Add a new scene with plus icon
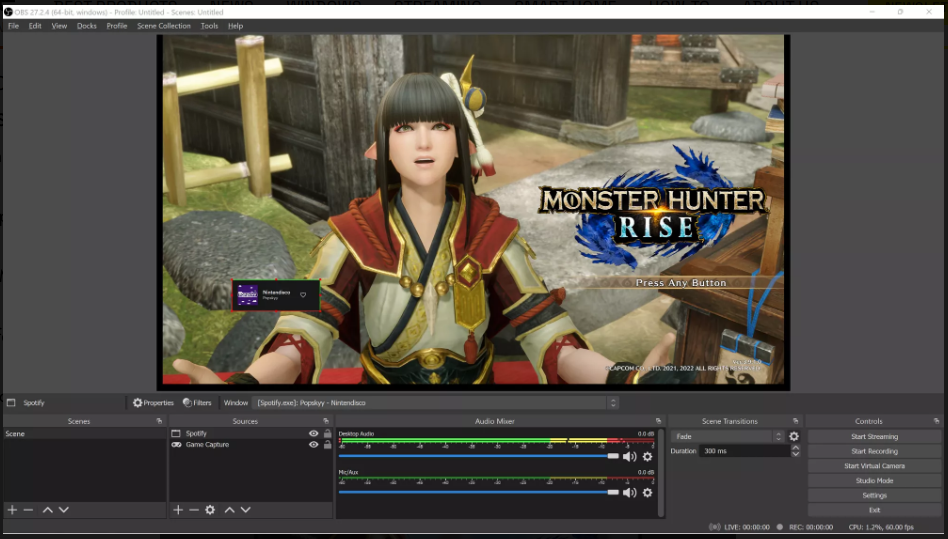 click(12, 510)
